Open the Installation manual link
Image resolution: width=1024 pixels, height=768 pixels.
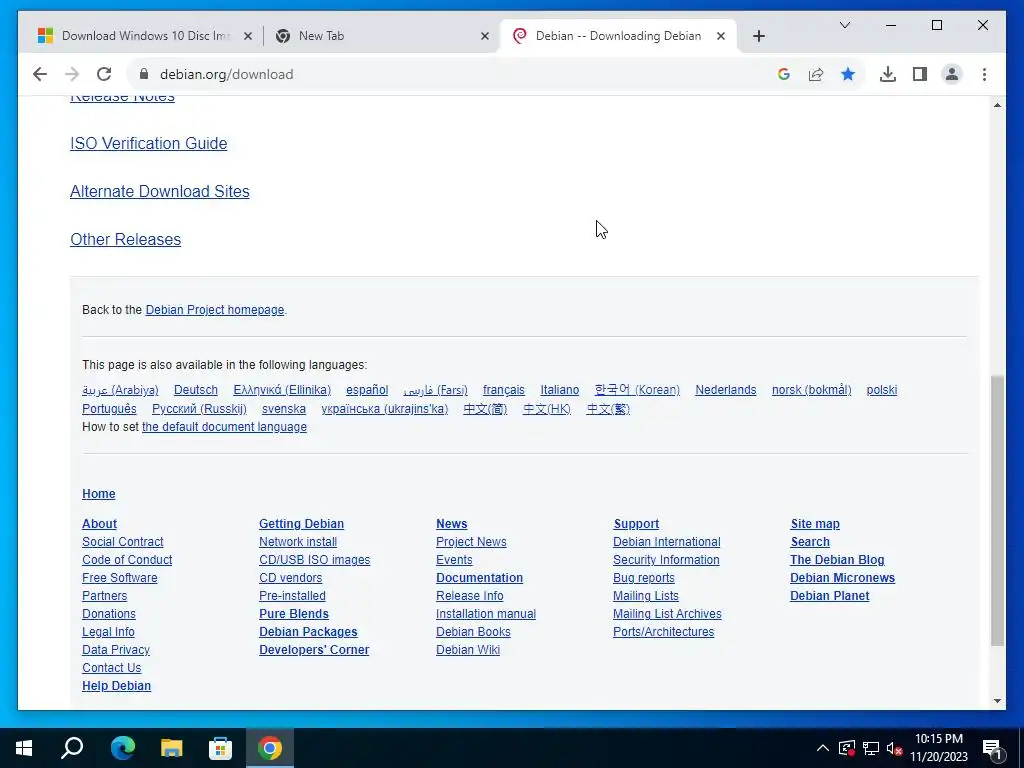point(486,614)
